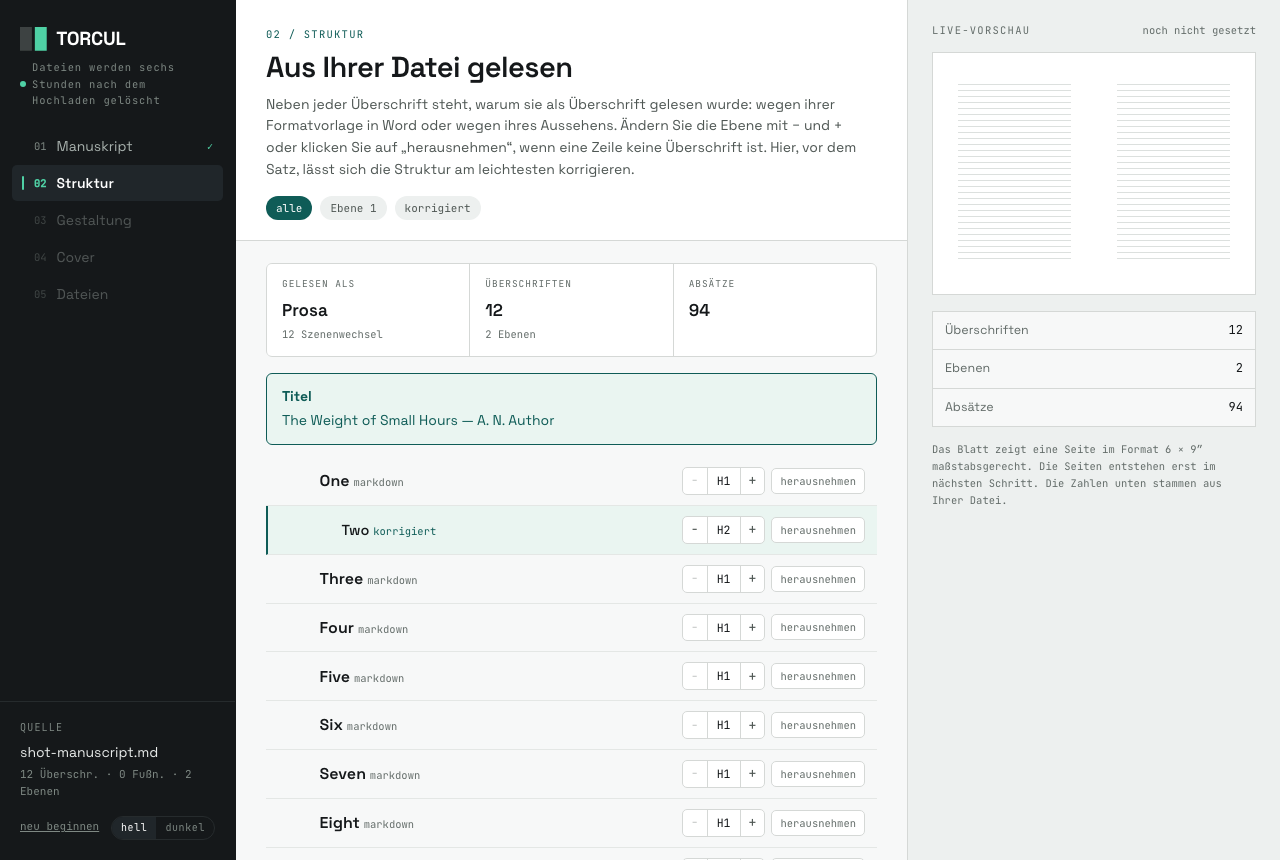Click the 'shot-manuscript.md' source filename

(89, 752)
